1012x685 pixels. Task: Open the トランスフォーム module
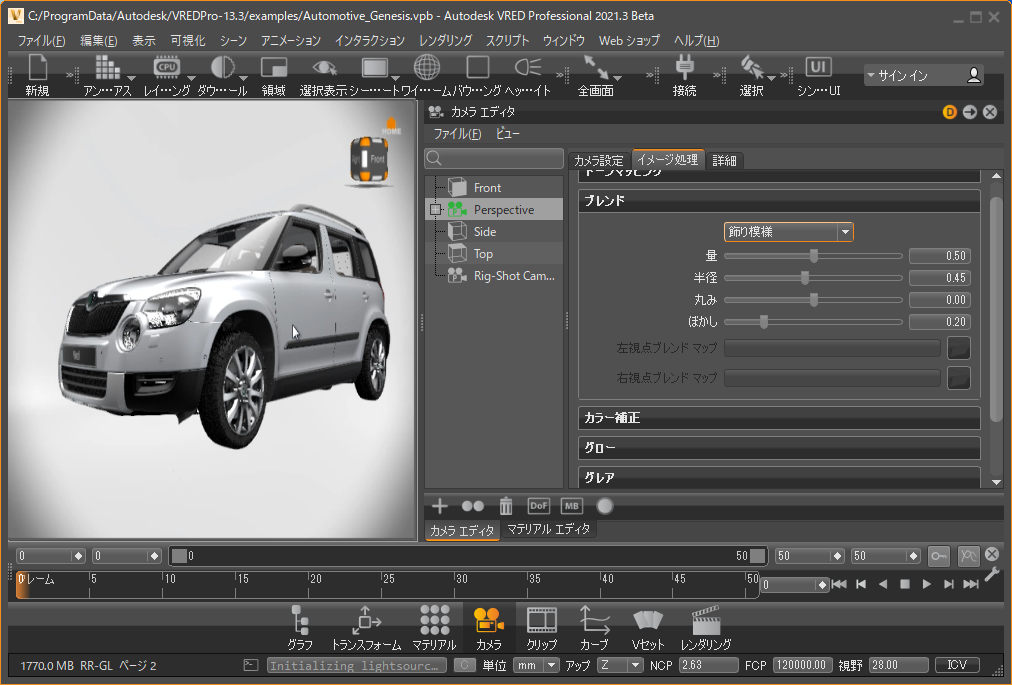point(365,620)
